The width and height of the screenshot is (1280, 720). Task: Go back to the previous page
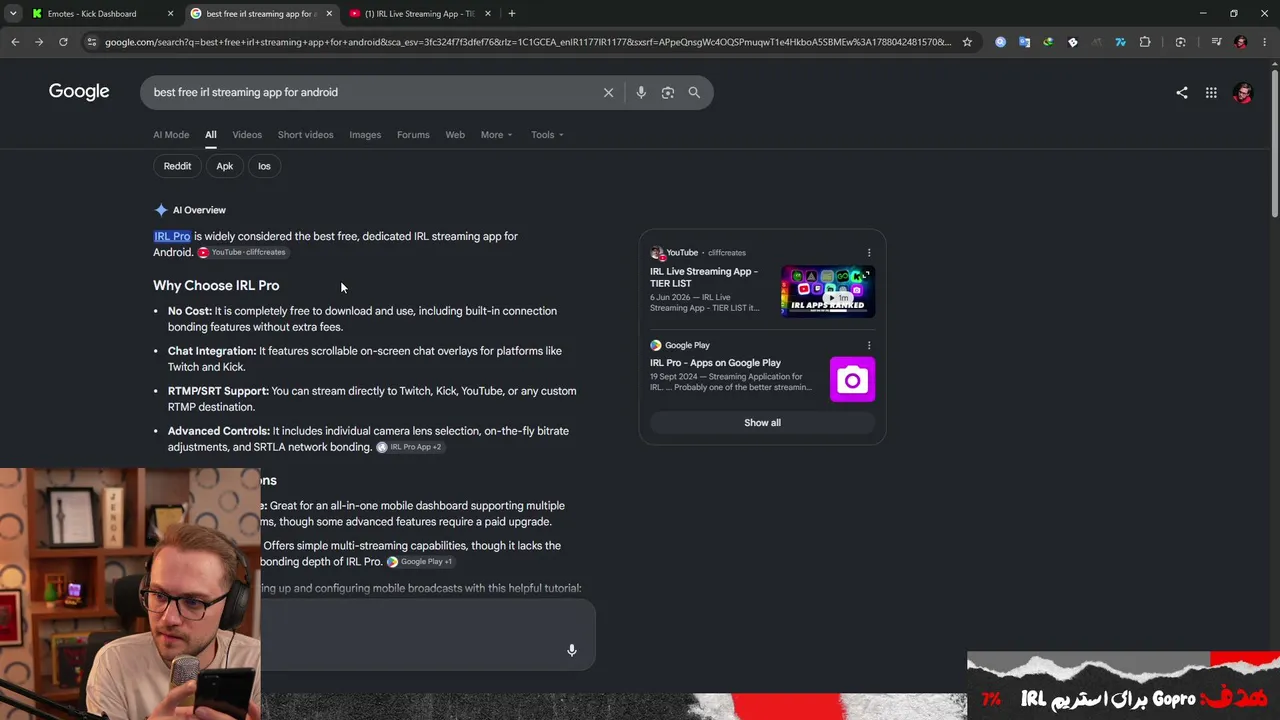(15, 42)
